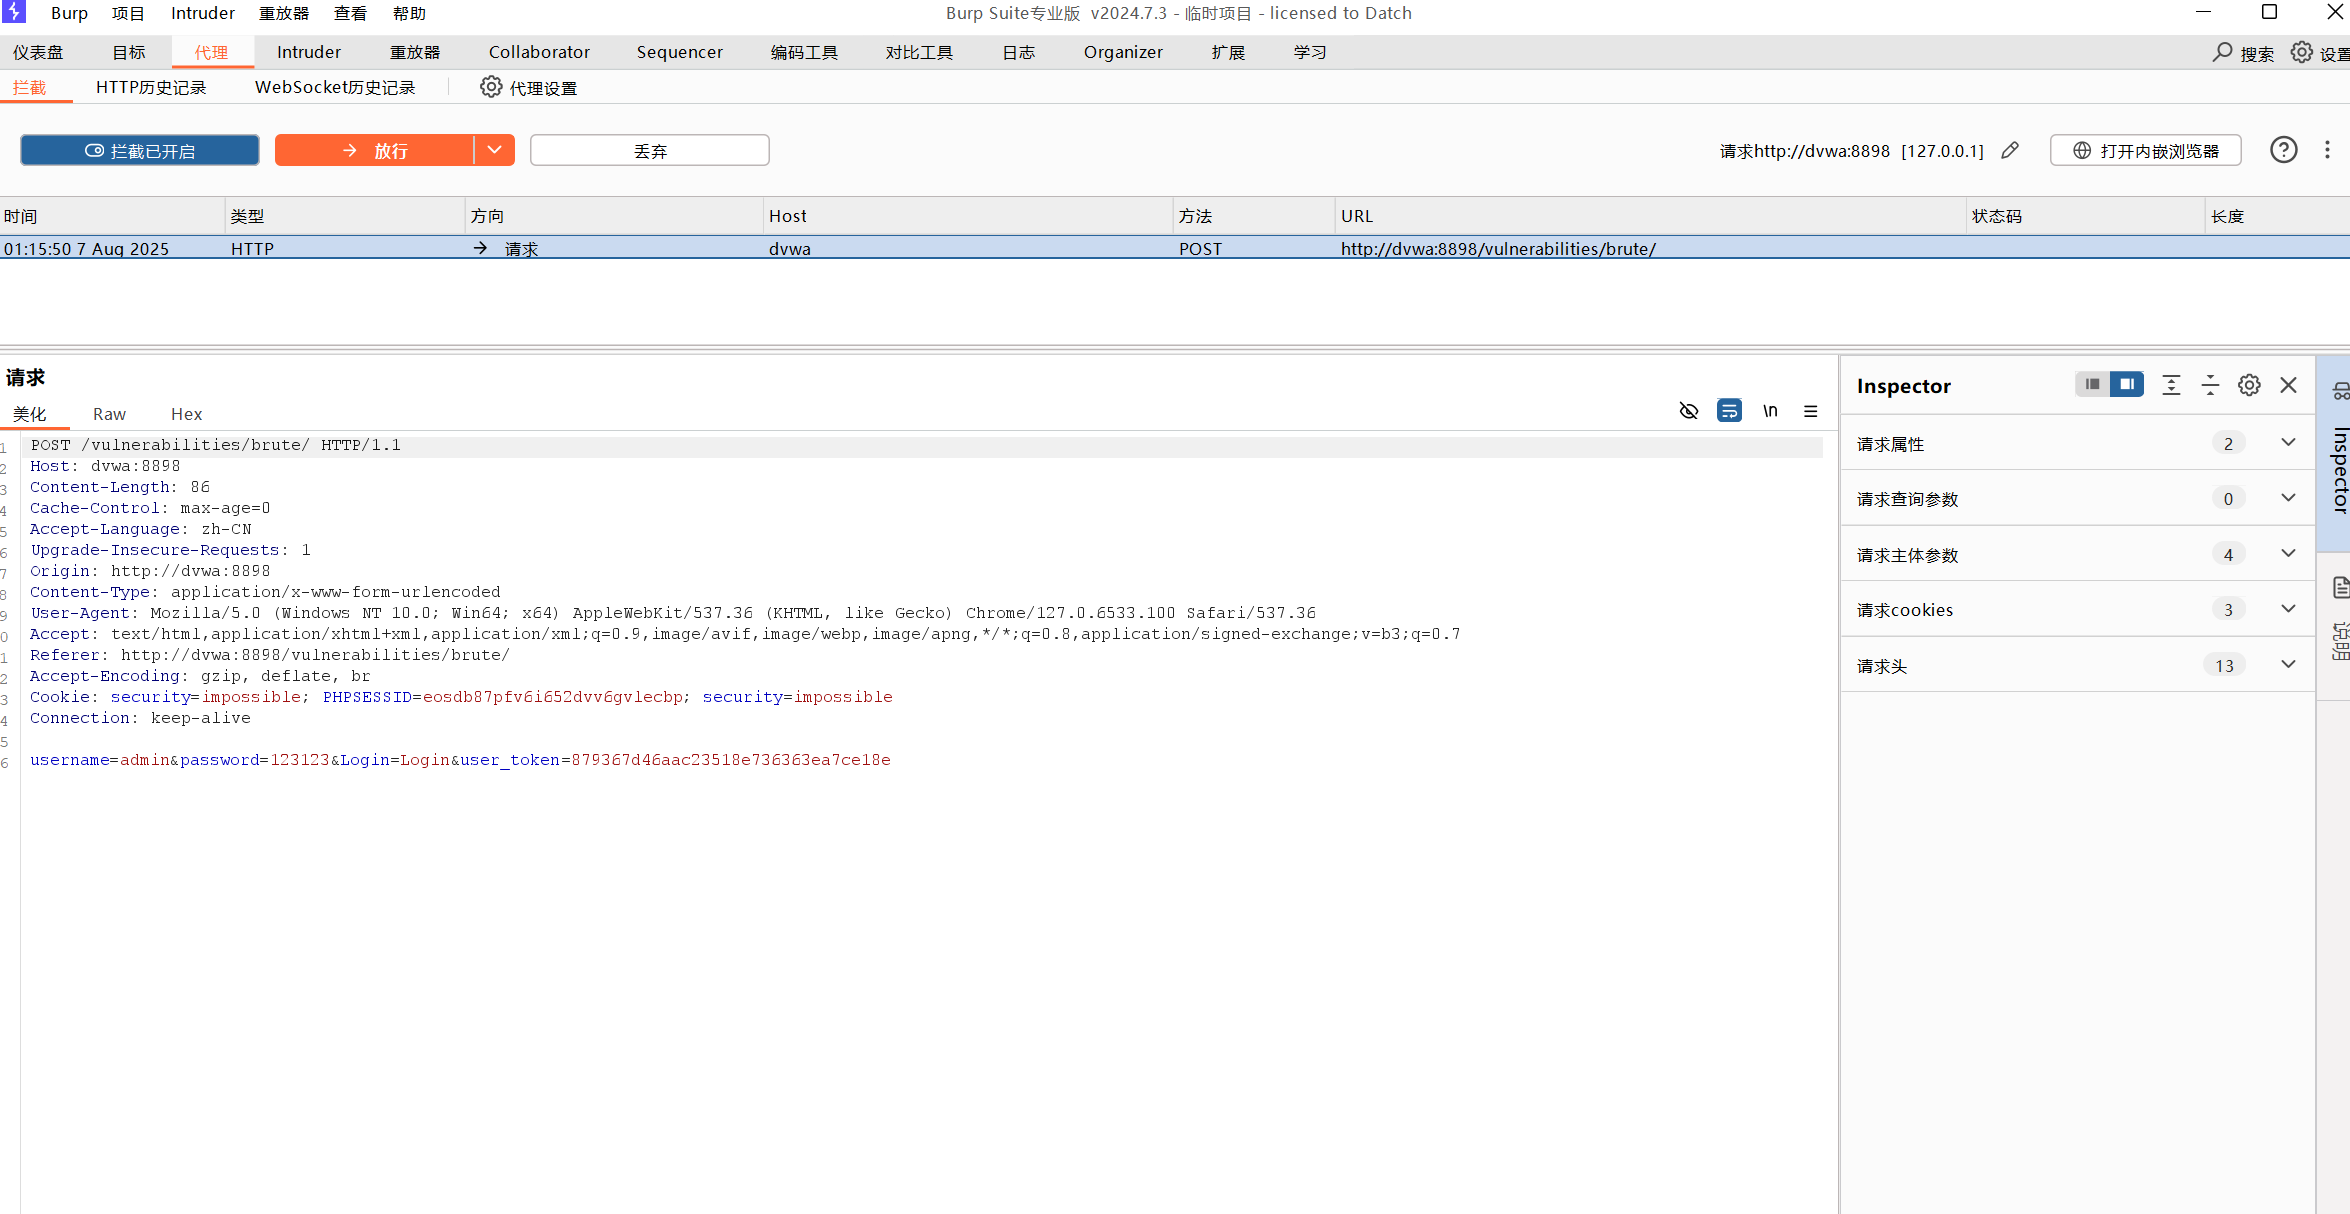
Task: Open the forward button dropdown arrow
Action: click(494, 150)
